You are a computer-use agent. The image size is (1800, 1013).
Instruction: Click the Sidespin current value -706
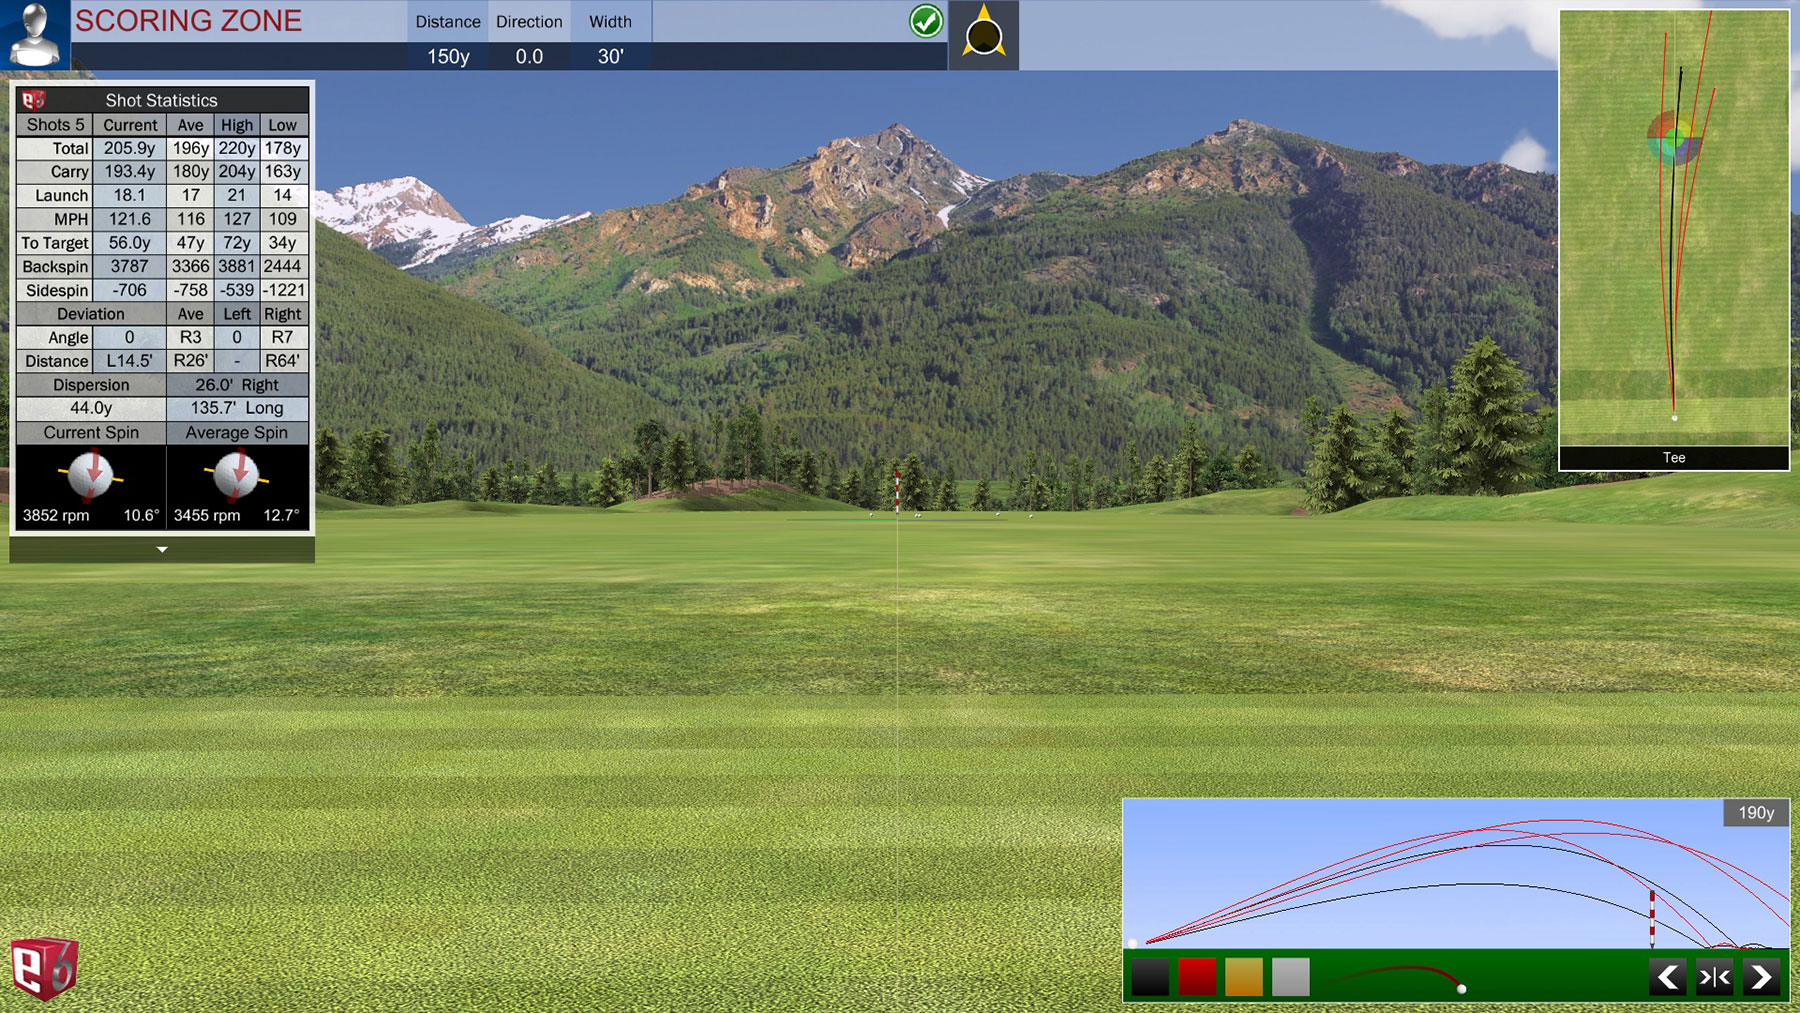click(130, 290)
